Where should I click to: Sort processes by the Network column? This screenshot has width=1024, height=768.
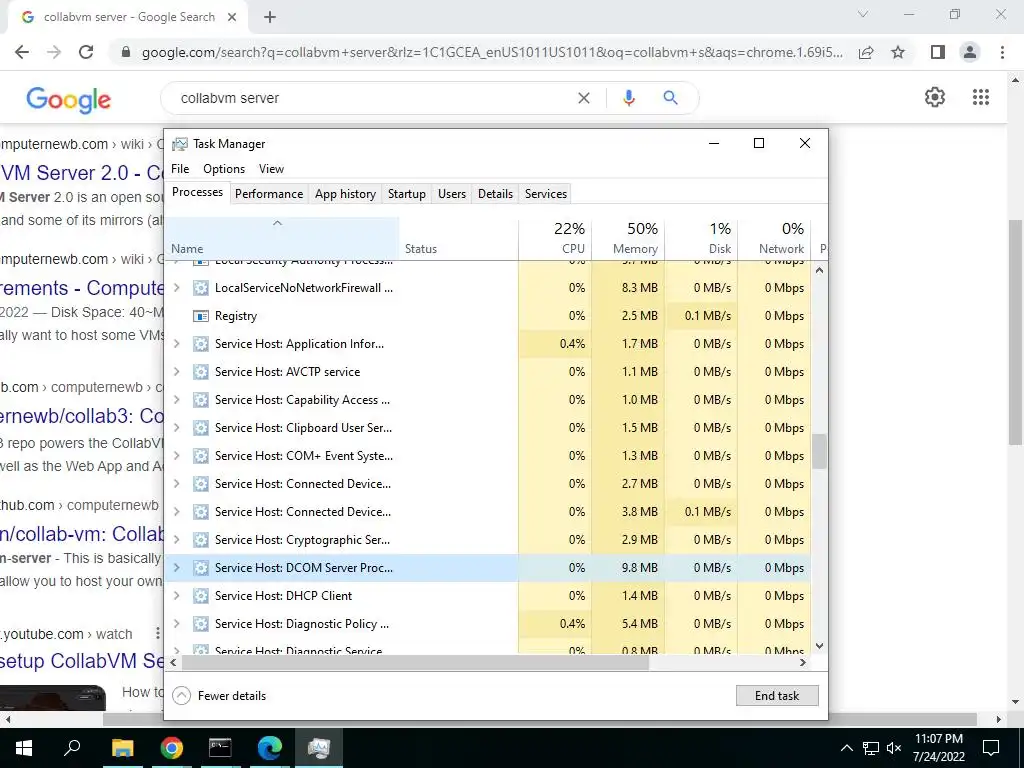(774, 239)
